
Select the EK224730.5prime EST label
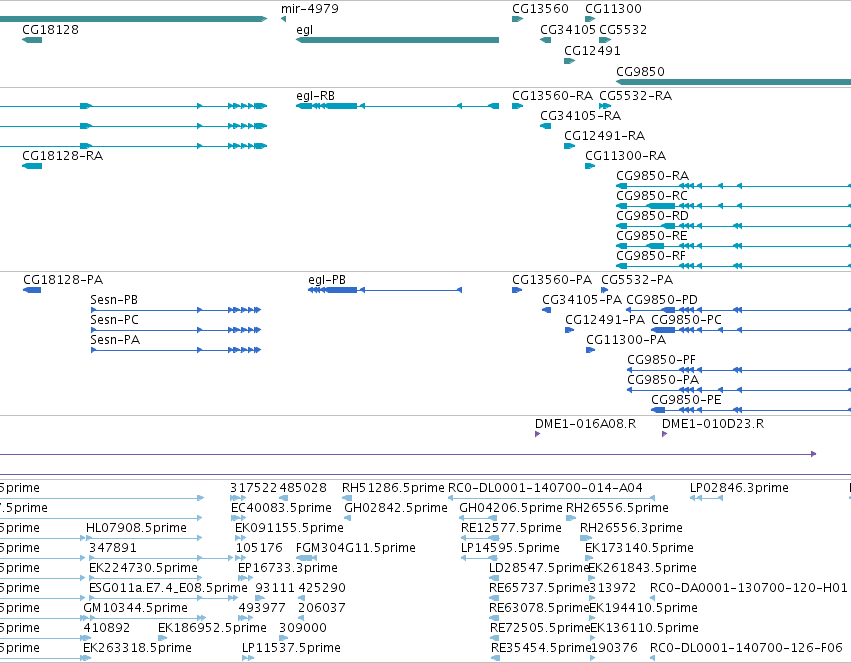click(x=143, y=568)
